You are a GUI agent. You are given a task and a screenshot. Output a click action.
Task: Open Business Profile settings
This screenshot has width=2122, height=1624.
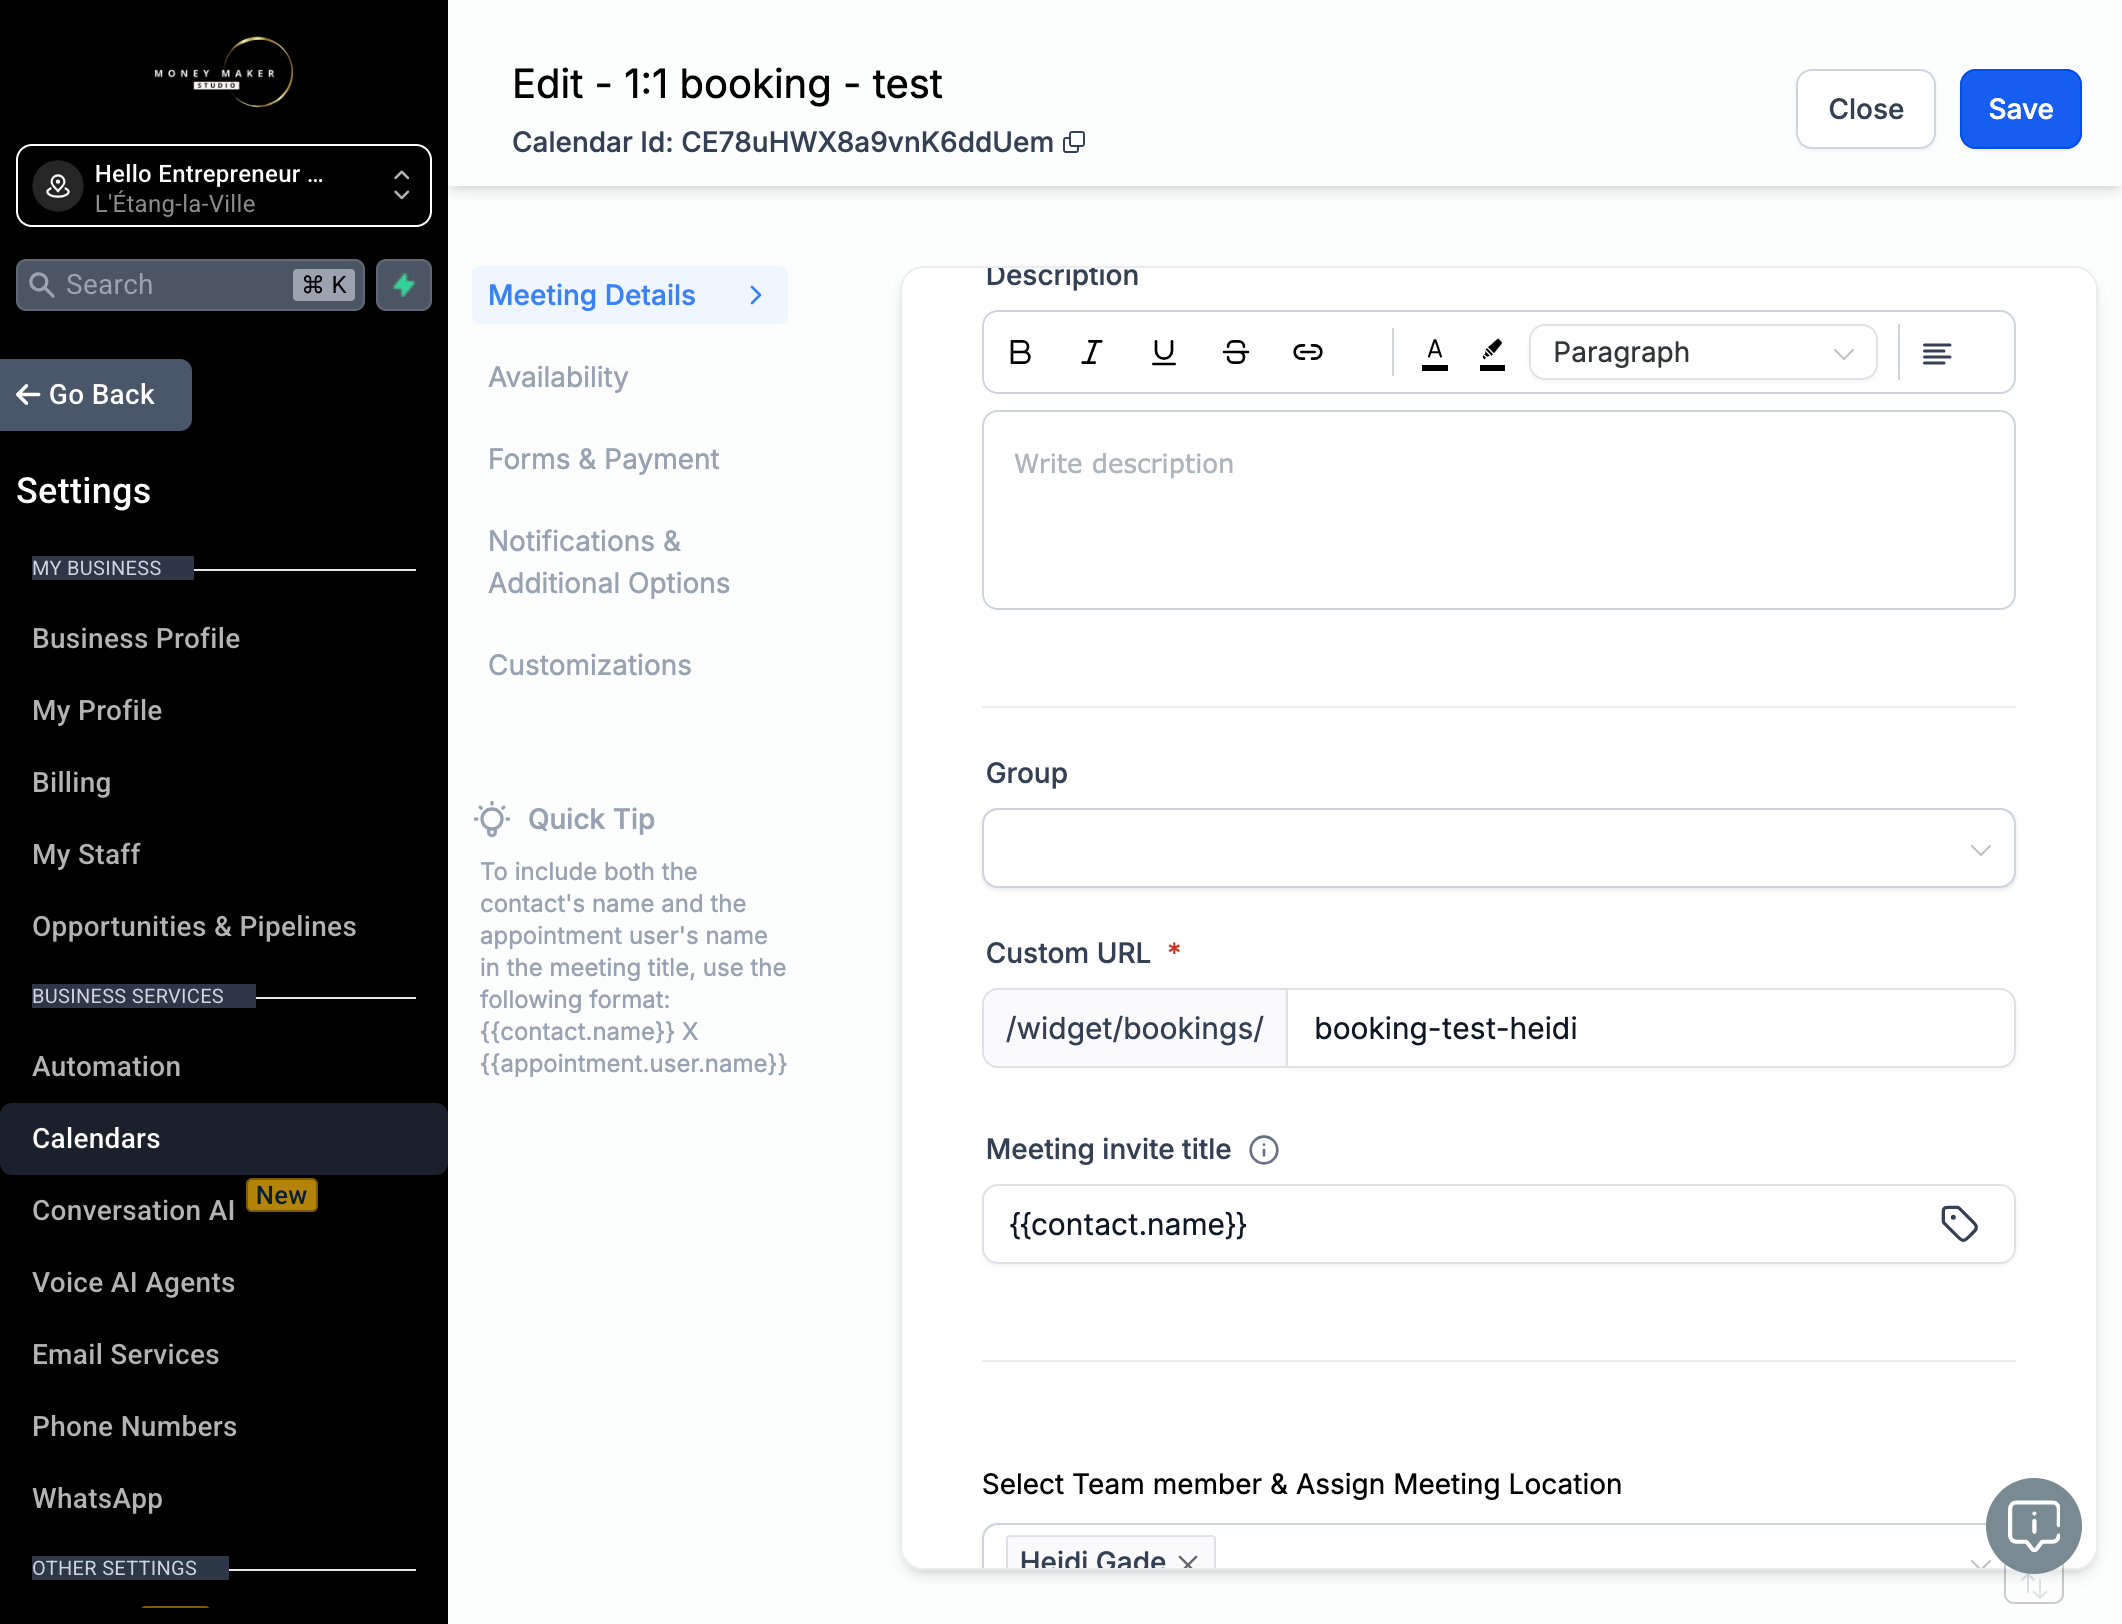tap(136, 638)
